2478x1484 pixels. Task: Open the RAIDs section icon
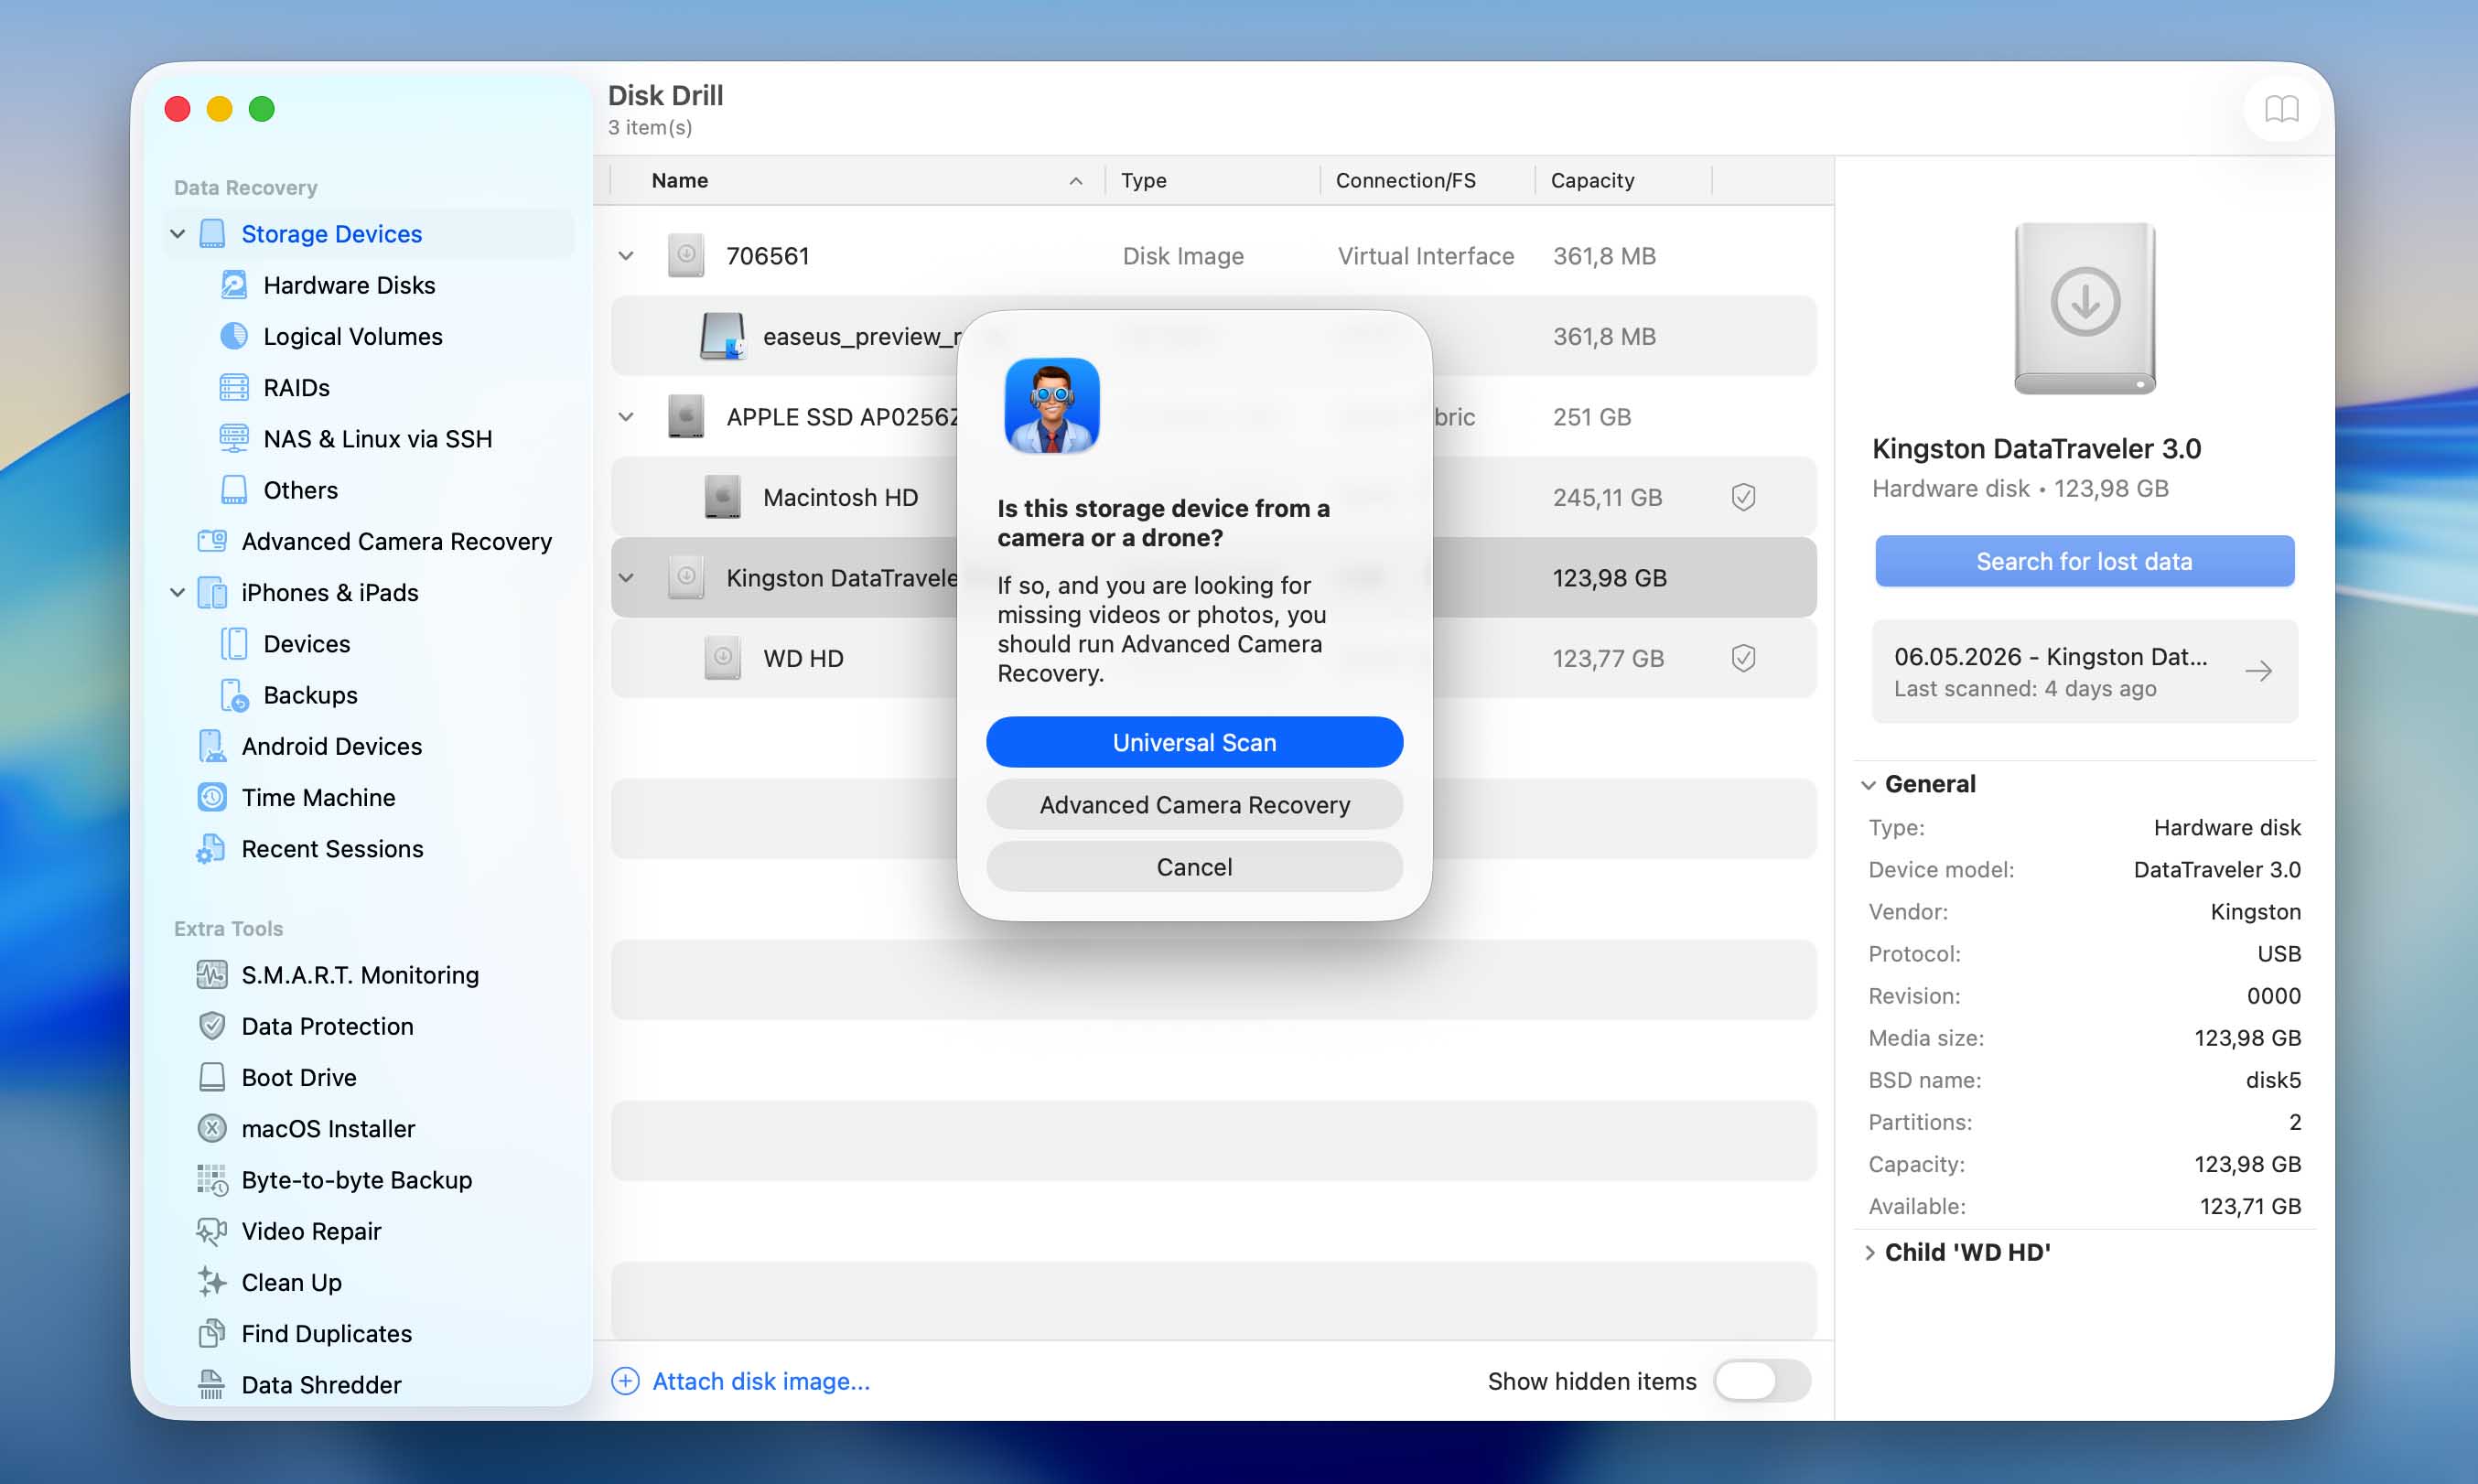[x=234, y=387]
